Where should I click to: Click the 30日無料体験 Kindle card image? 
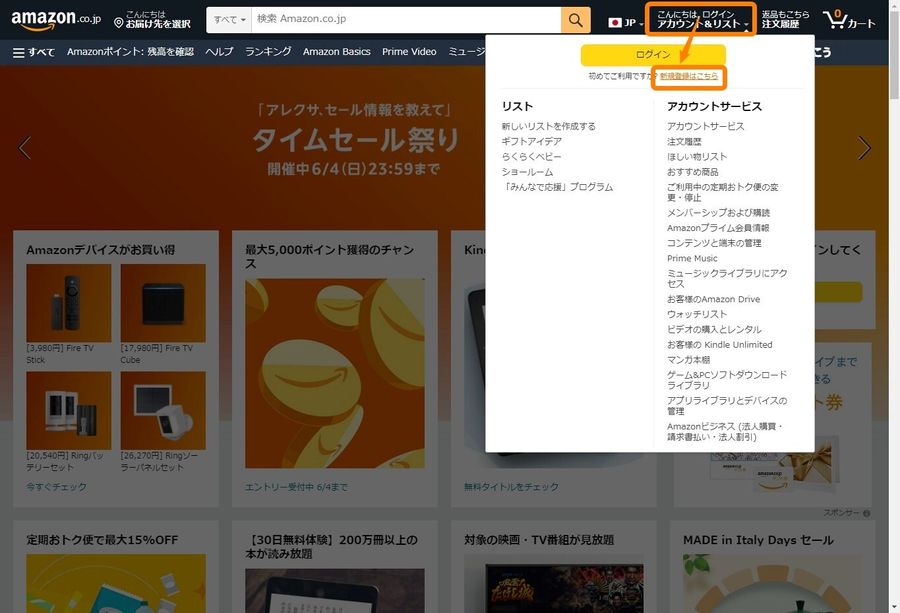[x=335, y=591]
